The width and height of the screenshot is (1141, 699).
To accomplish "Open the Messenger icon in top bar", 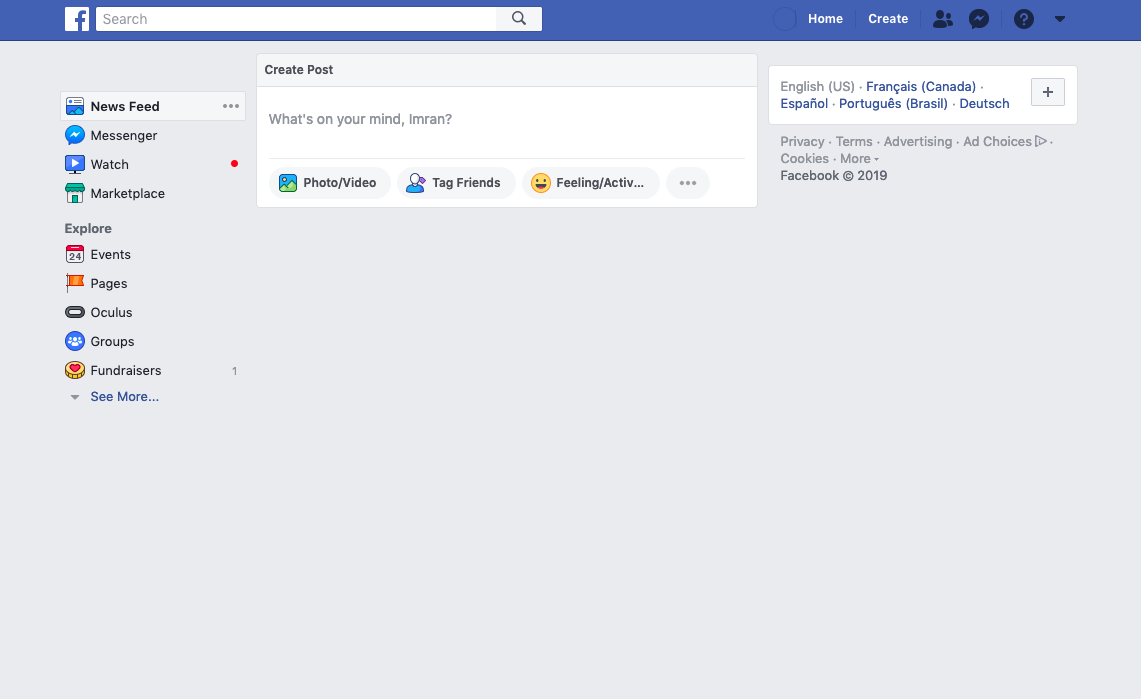I will [x=979, y=19].
